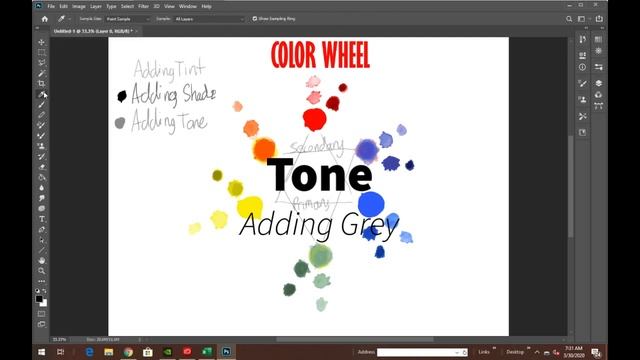Image resolution: width=640 pixels, height=360 pixels.
Task: Close the Untitled-1 document tab
Action: [x=137, y=31]
